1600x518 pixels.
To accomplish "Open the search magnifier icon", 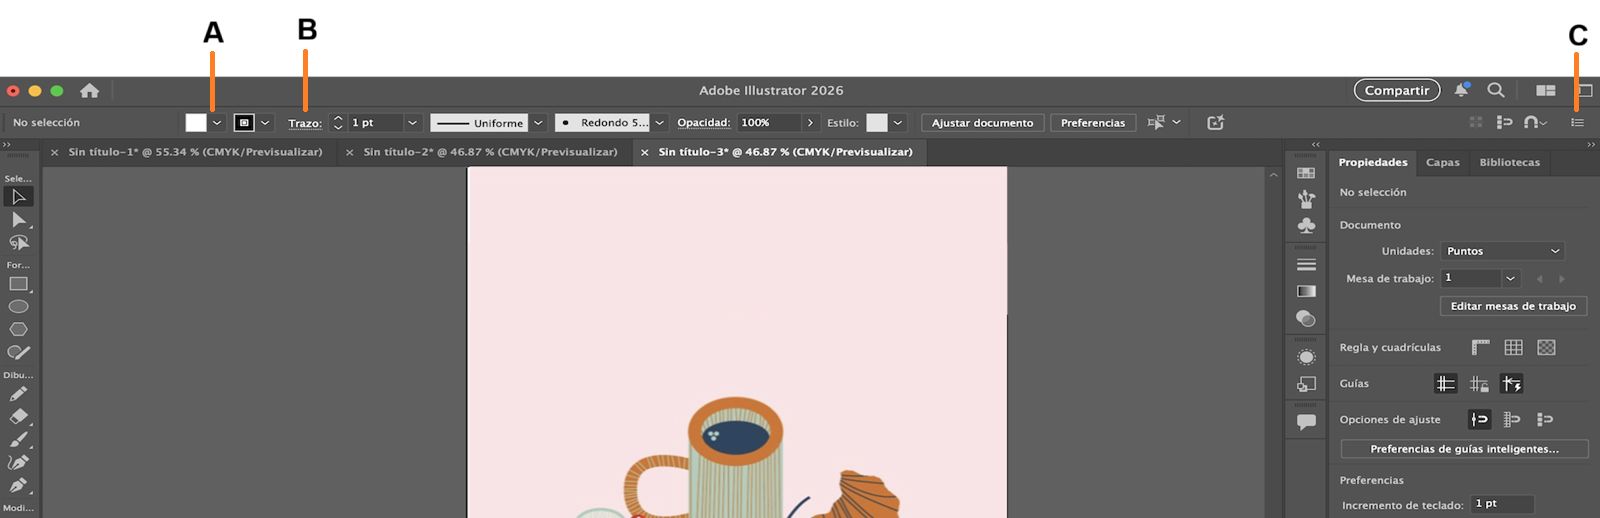I will (x=1496, y=90).
